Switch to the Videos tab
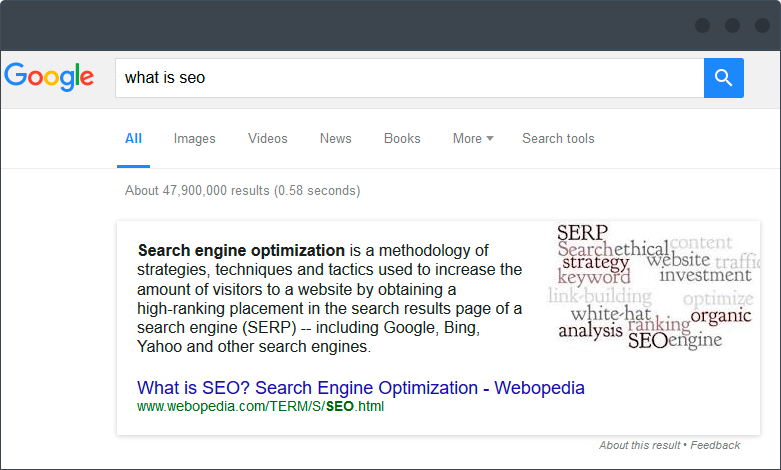This screenshot has height=470, width=781. (x=267, y=138)
